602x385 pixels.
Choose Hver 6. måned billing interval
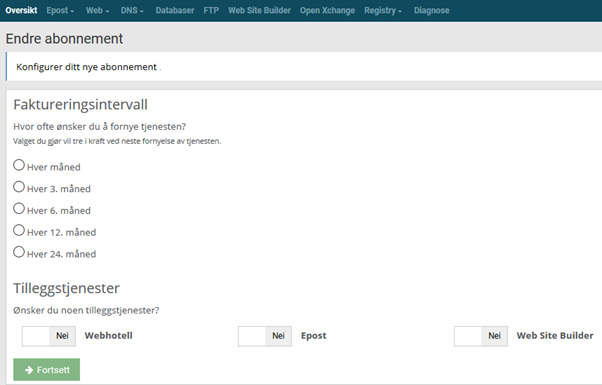(x=19, y=208)
